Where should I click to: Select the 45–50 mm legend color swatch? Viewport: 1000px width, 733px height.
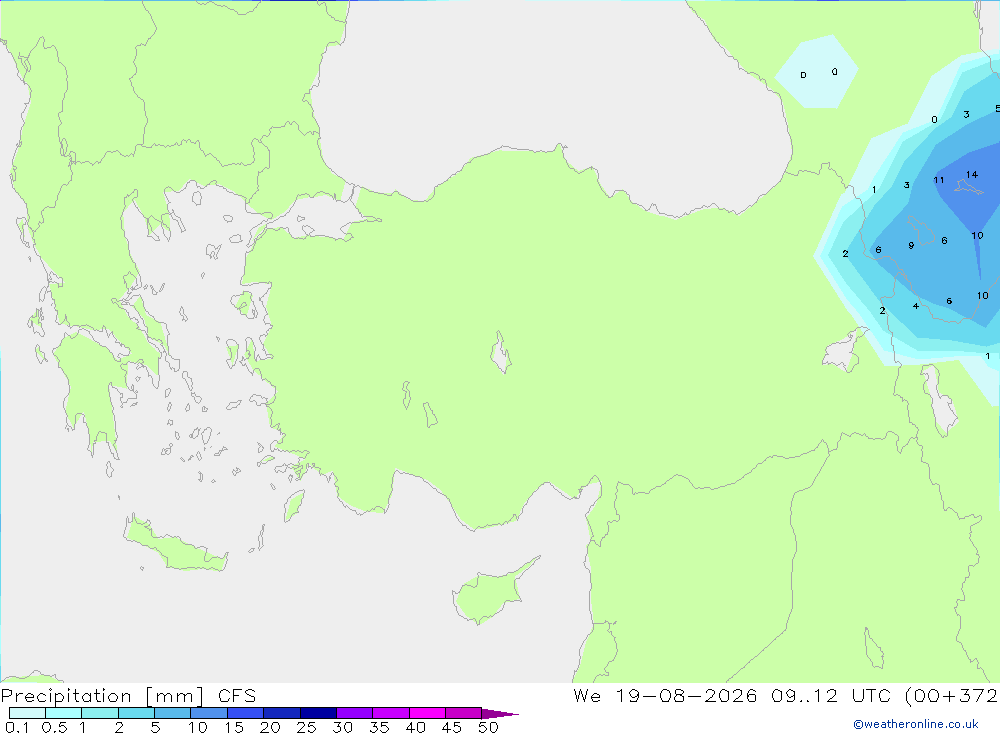click(x=464, y=713)
